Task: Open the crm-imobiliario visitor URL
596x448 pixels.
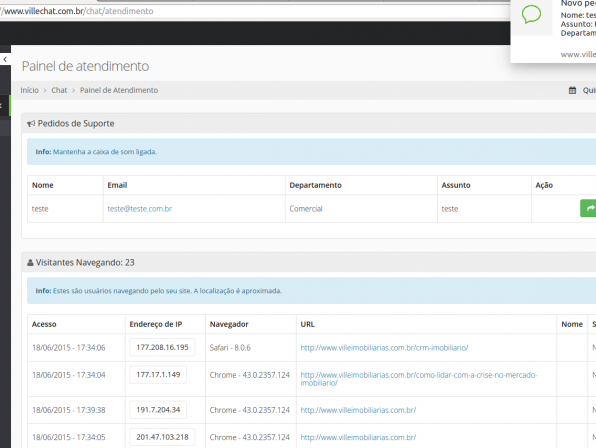Action: click(x=384, y=347)
